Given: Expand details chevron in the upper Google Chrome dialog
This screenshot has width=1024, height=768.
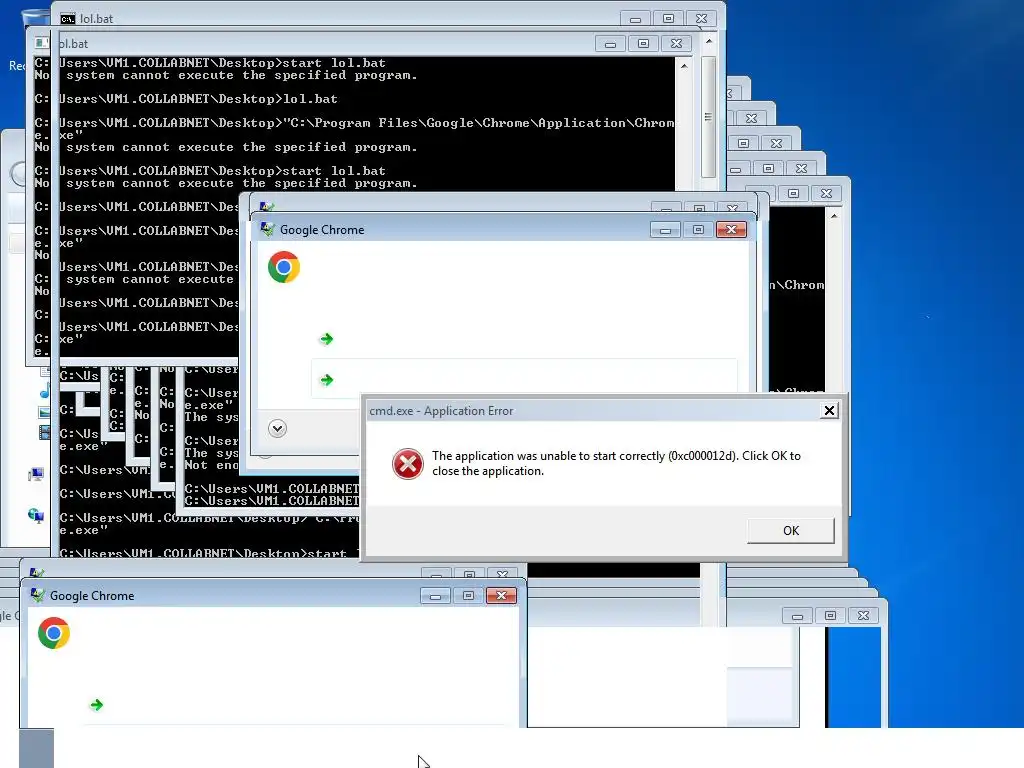Looking at the screenshot, I should 277,428.
